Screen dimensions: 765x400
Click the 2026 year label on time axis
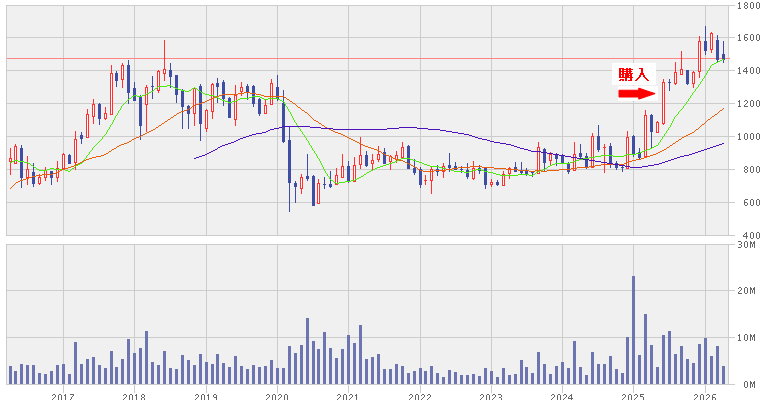point(704,395)
